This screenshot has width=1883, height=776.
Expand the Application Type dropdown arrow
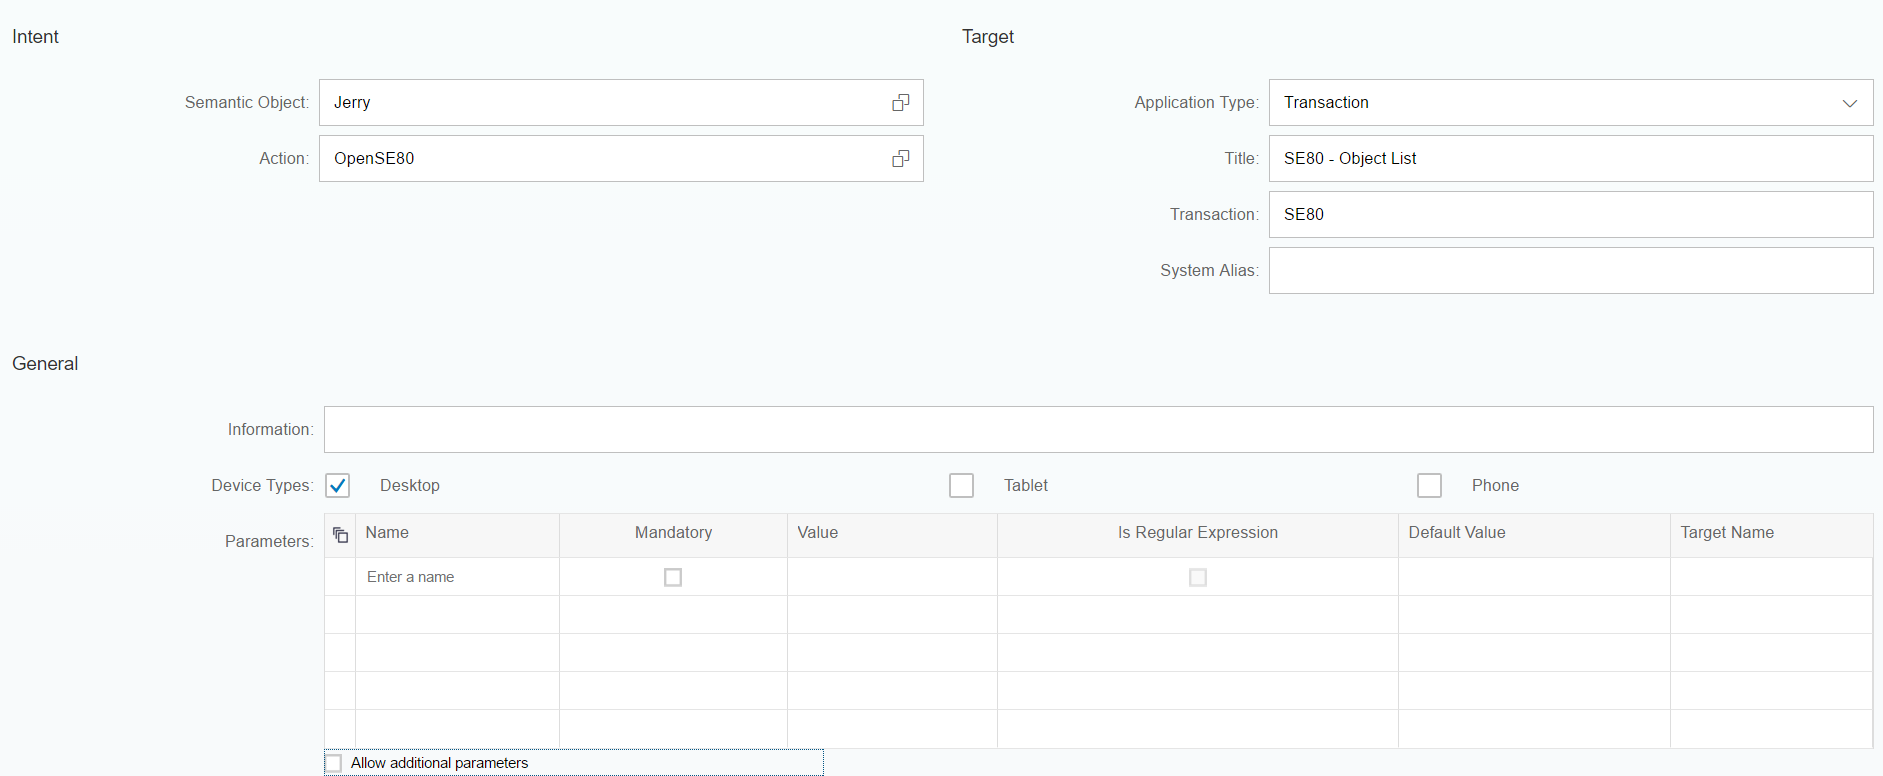coord(1849,103)
